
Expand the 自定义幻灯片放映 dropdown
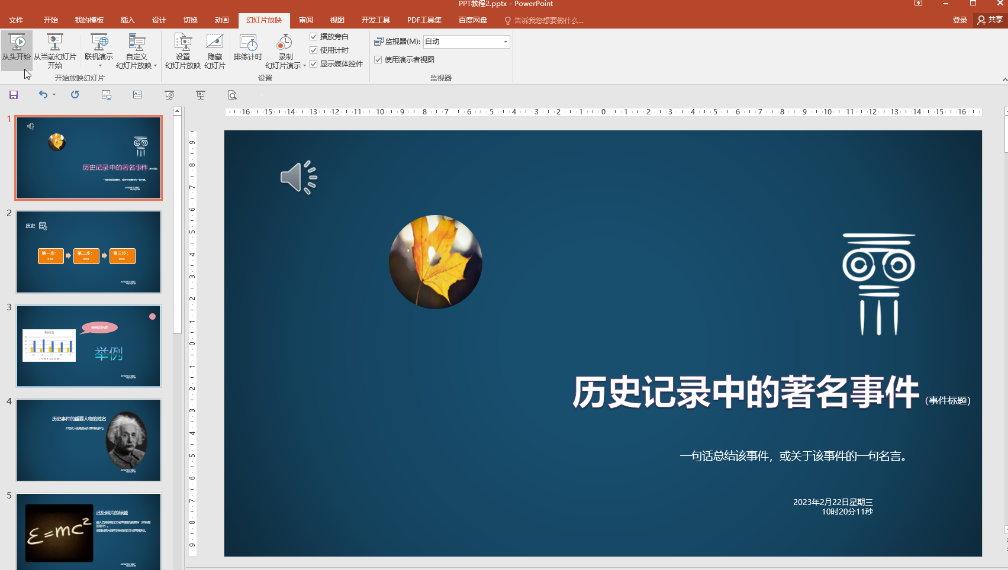[x=155, y=66]
